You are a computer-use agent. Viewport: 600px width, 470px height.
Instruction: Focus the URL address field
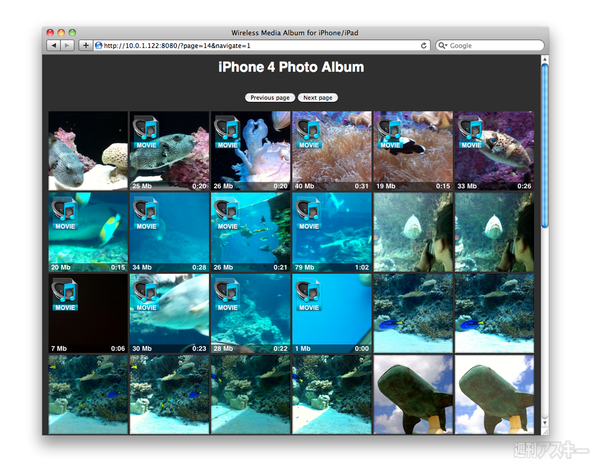tap(262, 45)
